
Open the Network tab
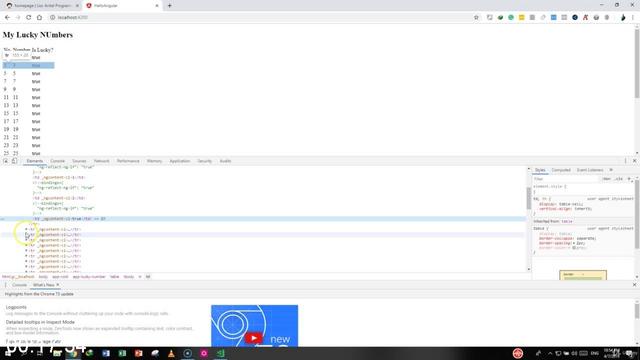pos(102,161)
